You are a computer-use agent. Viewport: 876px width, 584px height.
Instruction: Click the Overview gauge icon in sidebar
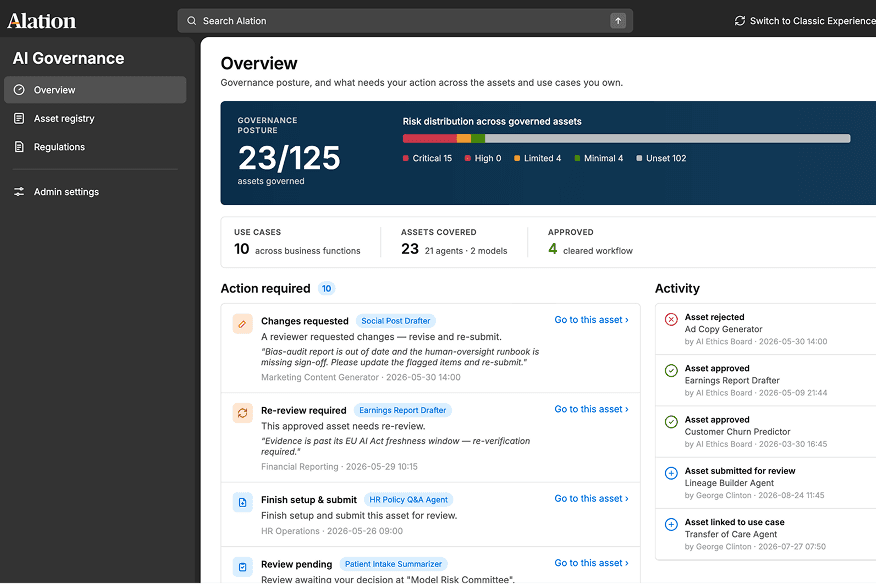tap(19, 90)
